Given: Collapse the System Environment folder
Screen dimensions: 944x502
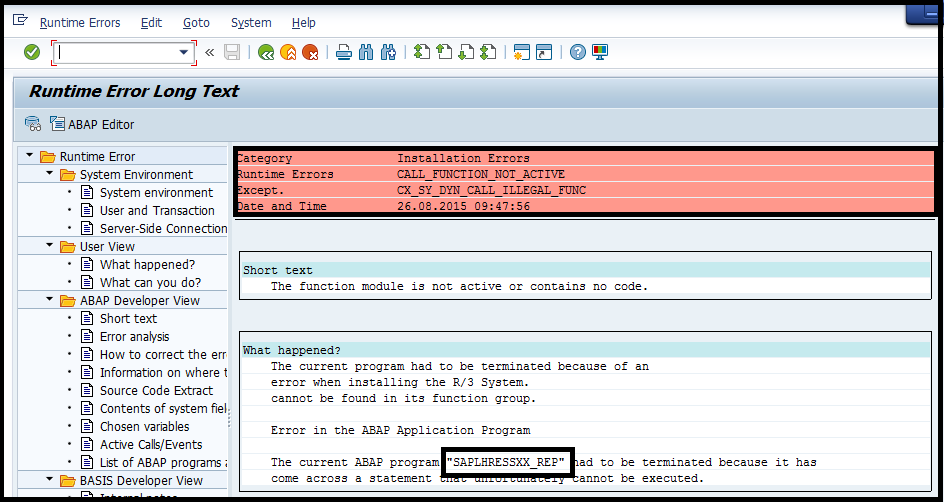Looking at the screenshot, I should pos(49,173).
